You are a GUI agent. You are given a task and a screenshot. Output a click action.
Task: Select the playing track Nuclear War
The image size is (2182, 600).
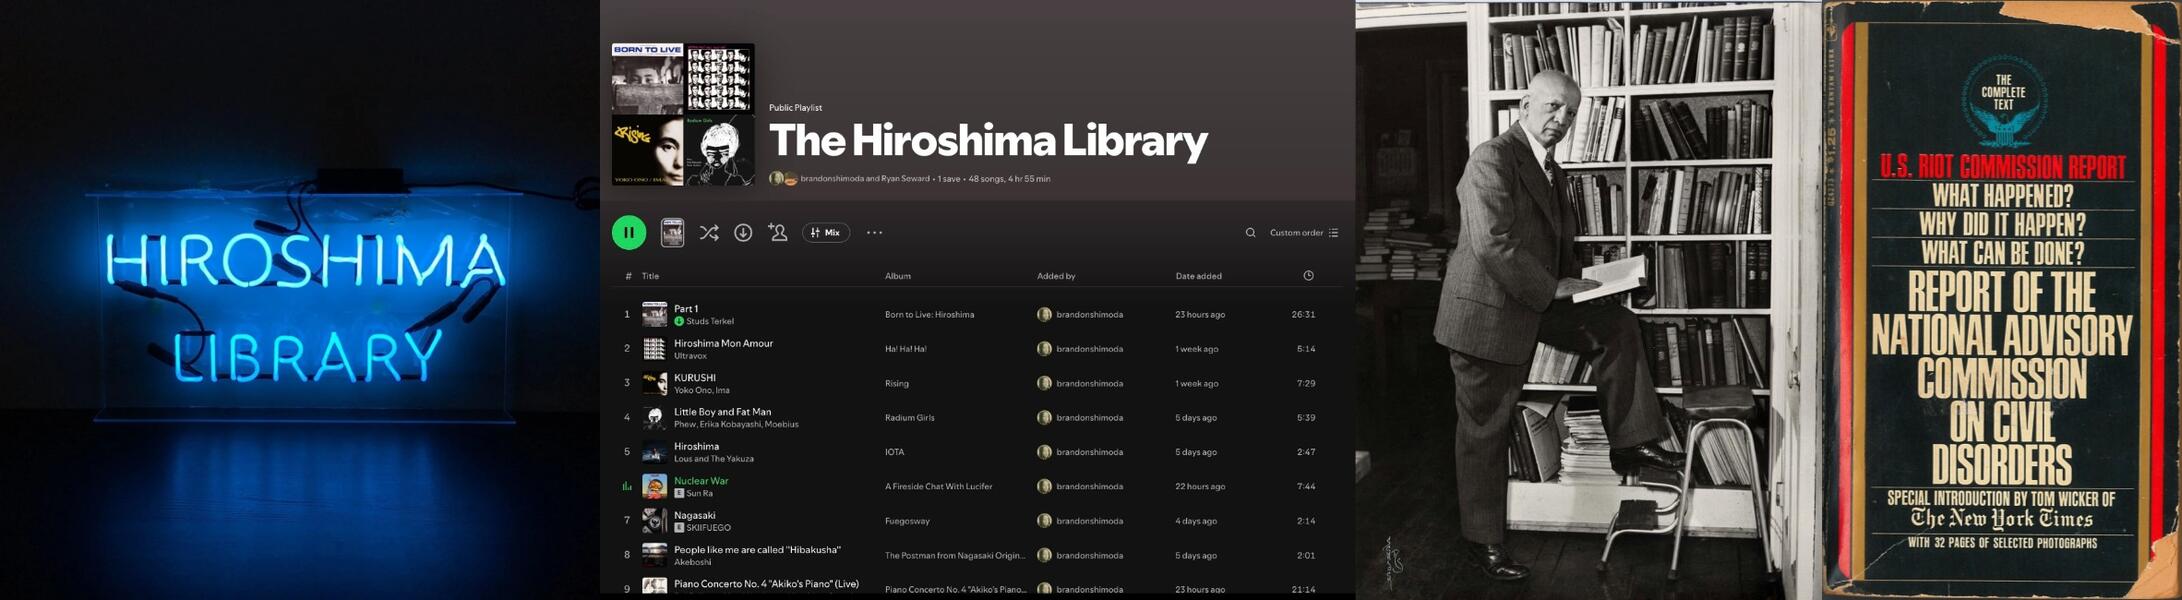(x=701, y=481)
